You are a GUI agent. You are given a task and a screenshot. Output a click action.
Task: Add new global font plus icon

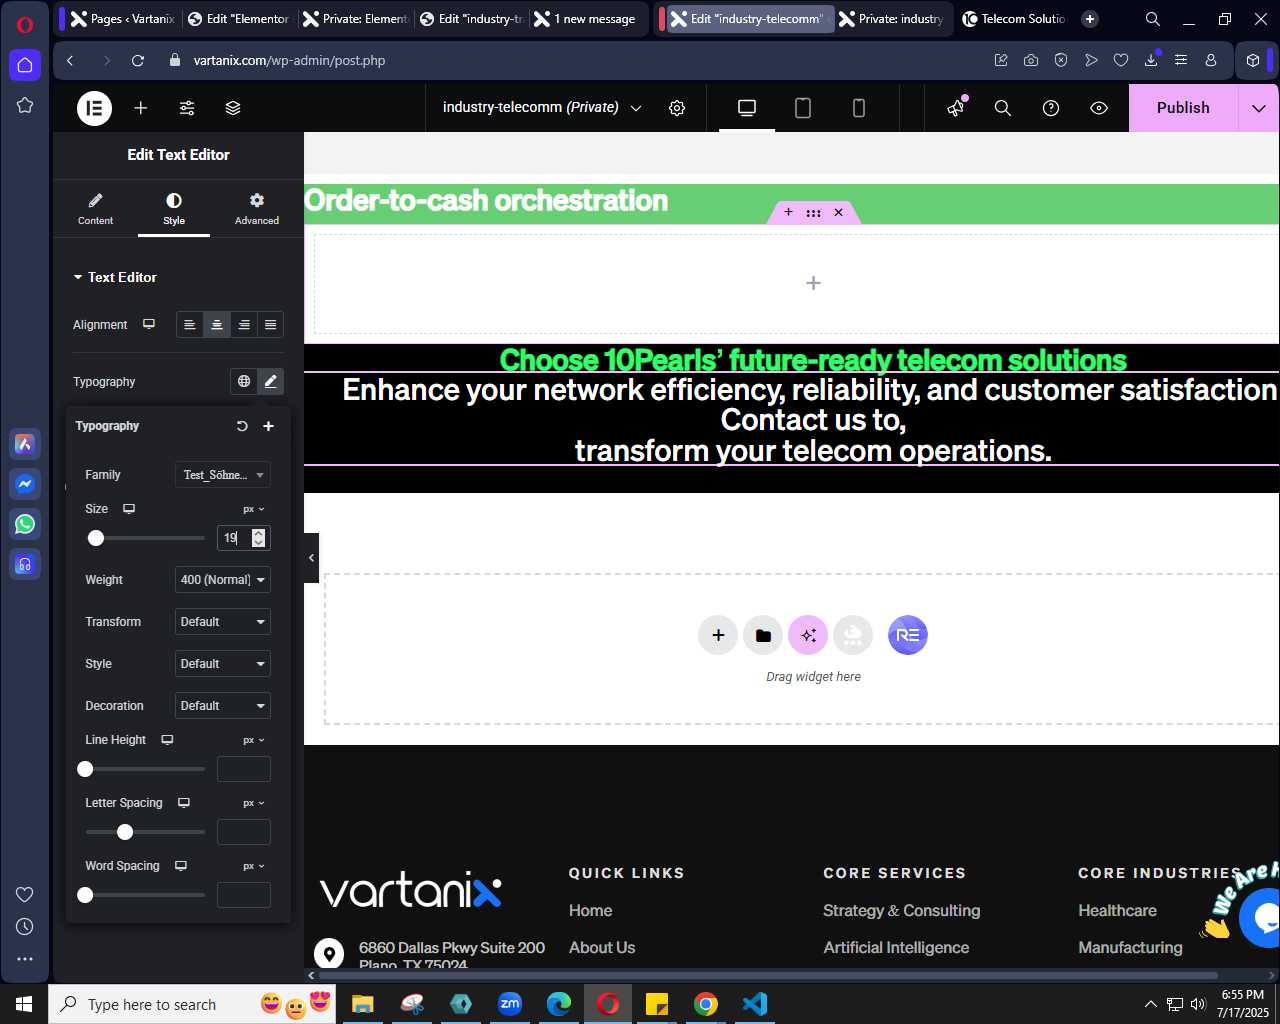[x=268, y=426]
